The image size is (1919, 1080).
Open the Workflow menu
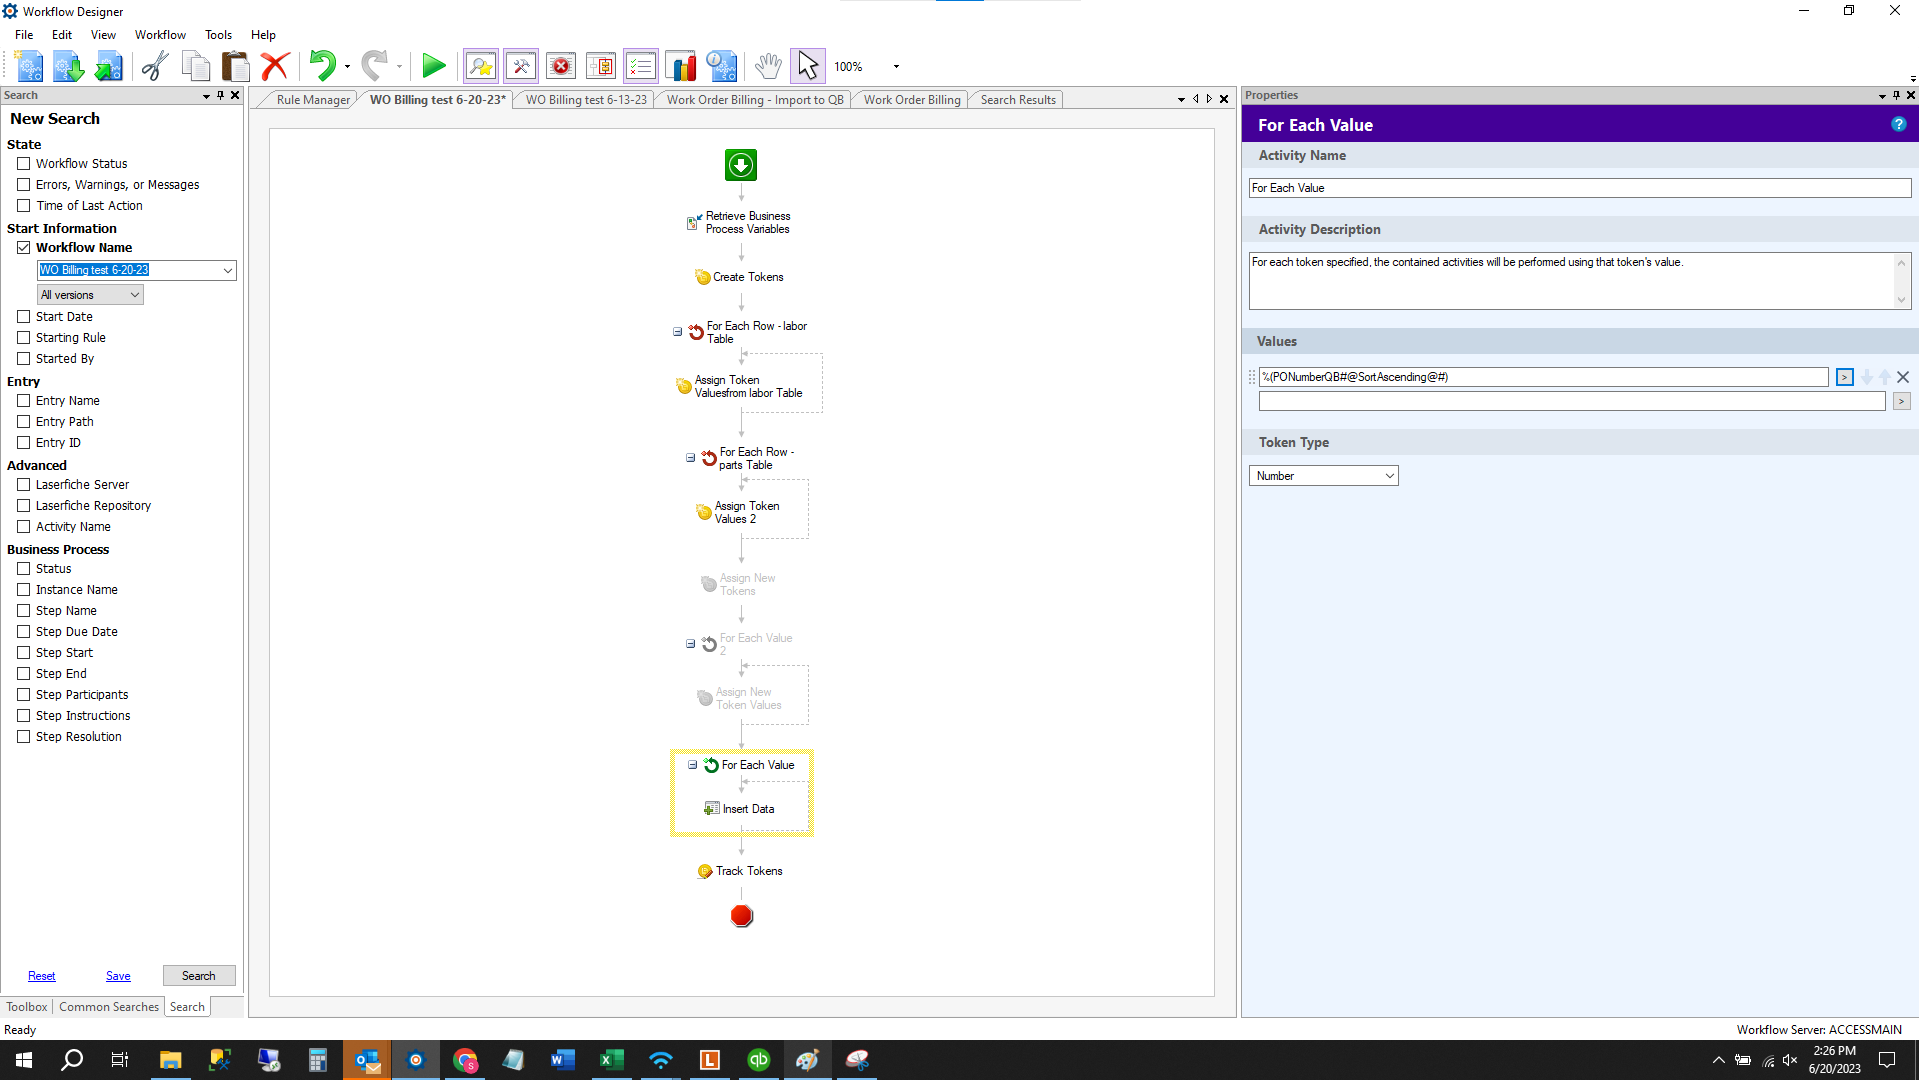[x=160, y=35]
